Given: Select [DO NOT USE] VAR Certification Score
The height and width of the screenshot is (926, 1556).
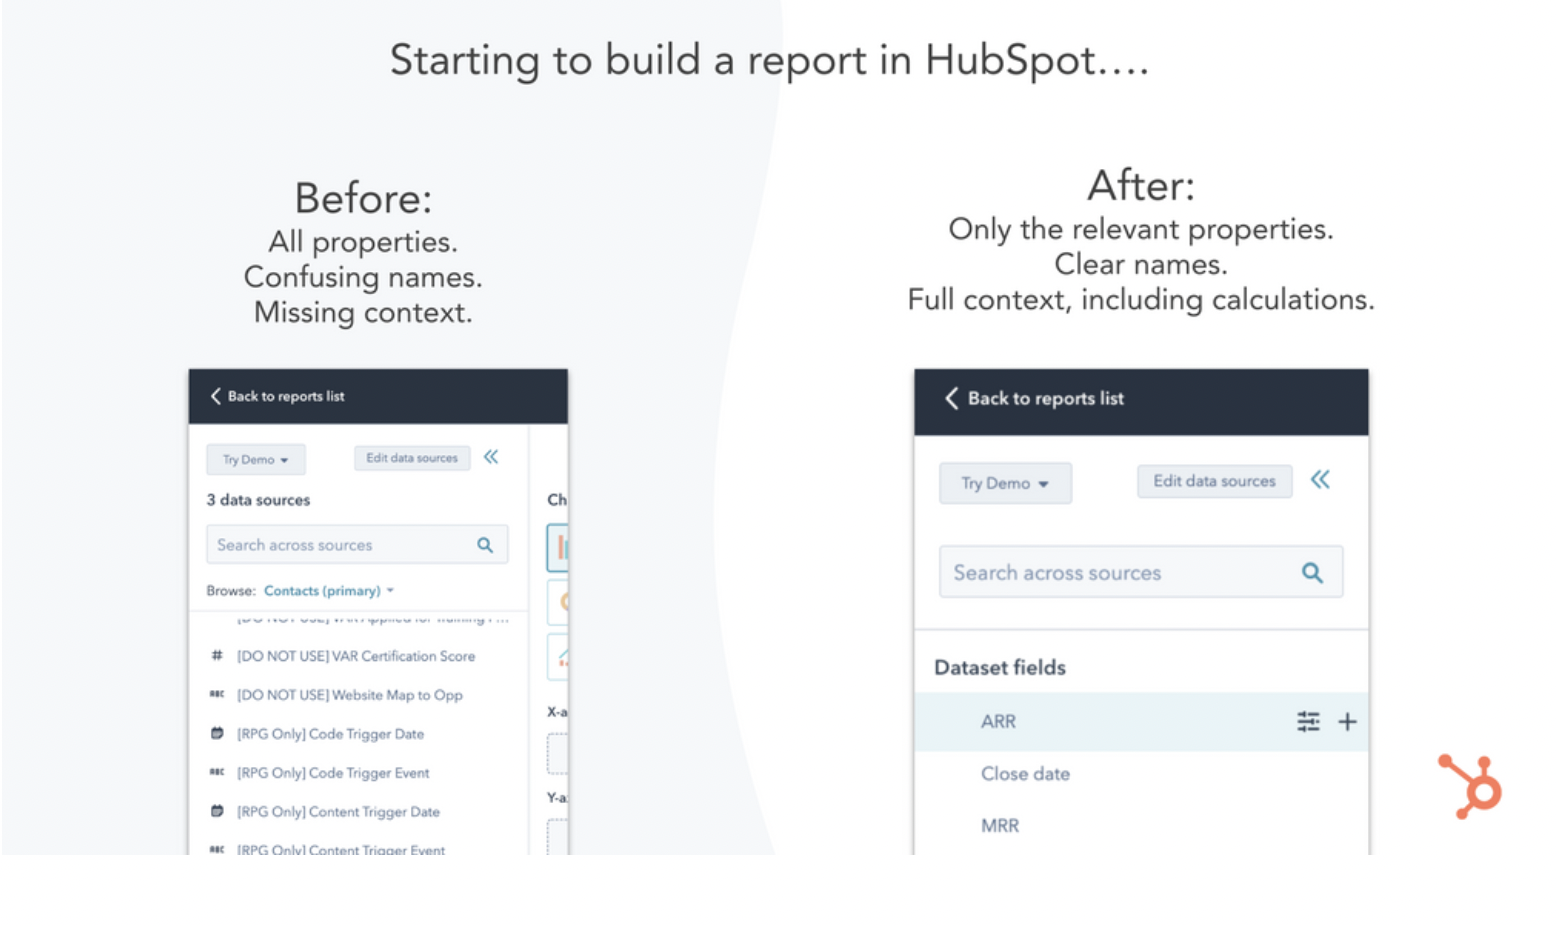Looking at the screenshot, I should click(356, 656).
